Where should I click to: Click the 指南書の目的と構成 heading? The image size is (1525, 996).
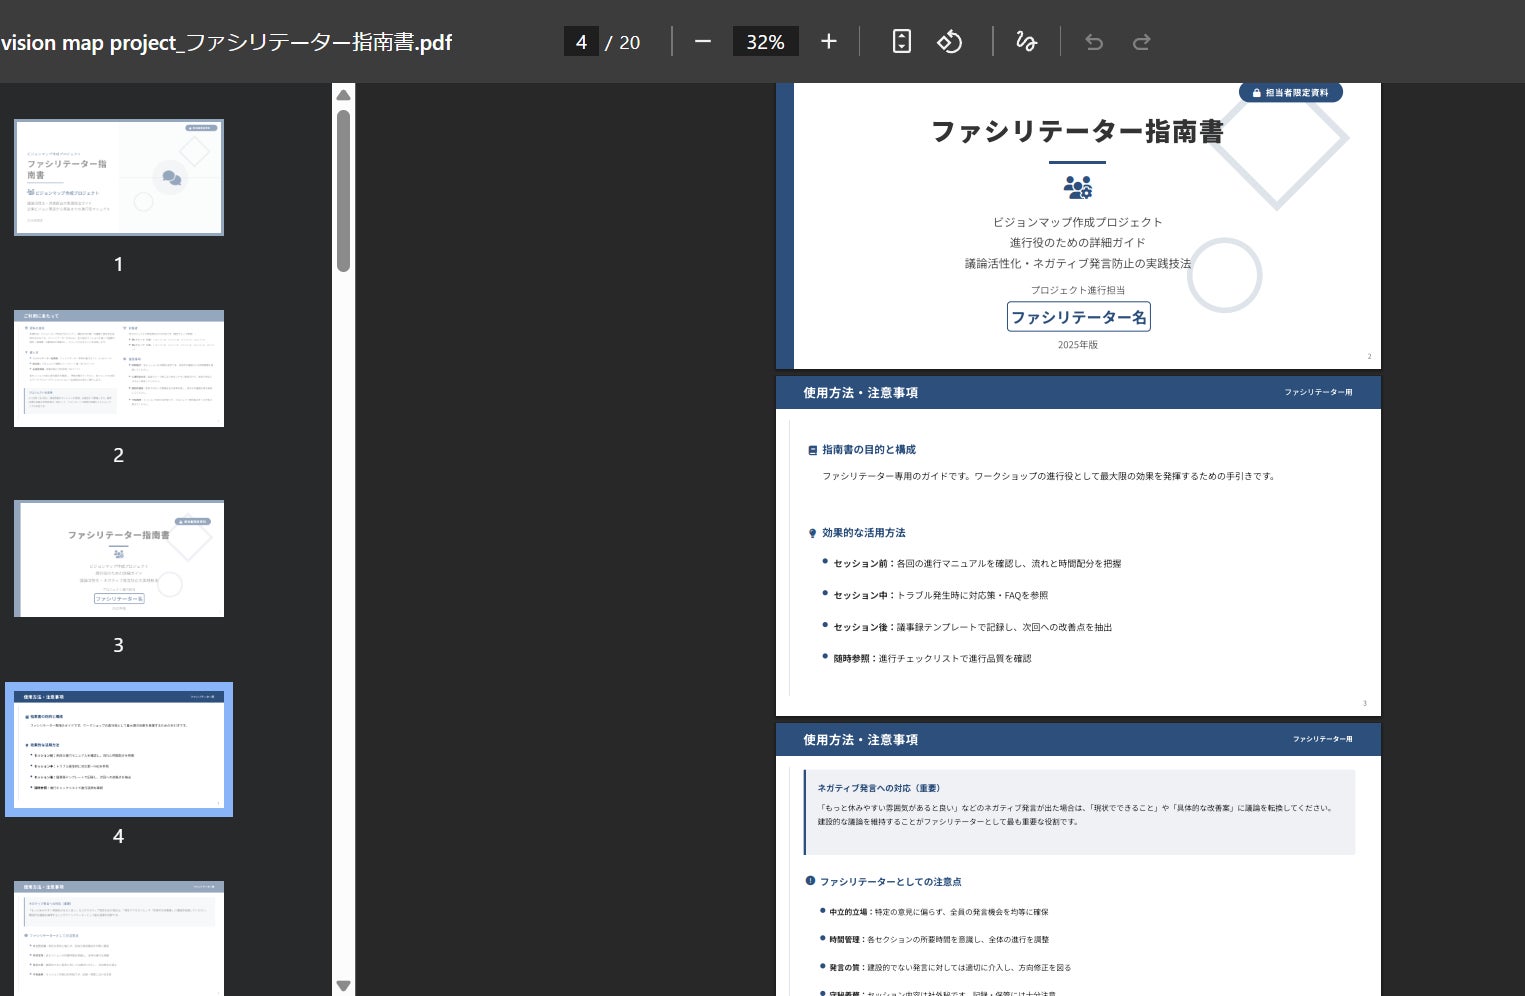click(868, 450)
